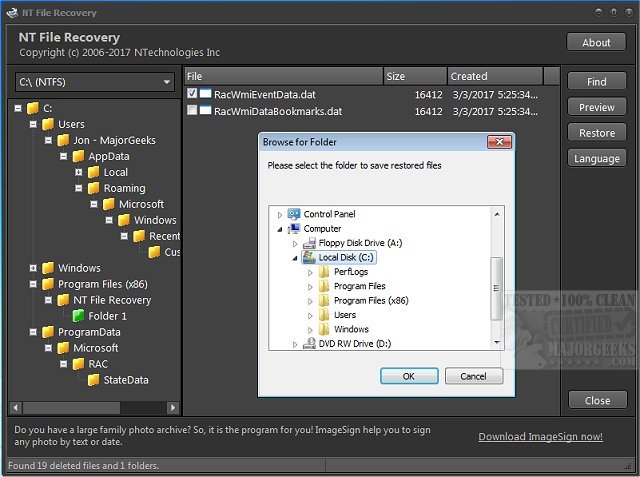Click Browse dialog scrollbar up arrow
The width and height of the screenshot is (640, 477).
497,214
